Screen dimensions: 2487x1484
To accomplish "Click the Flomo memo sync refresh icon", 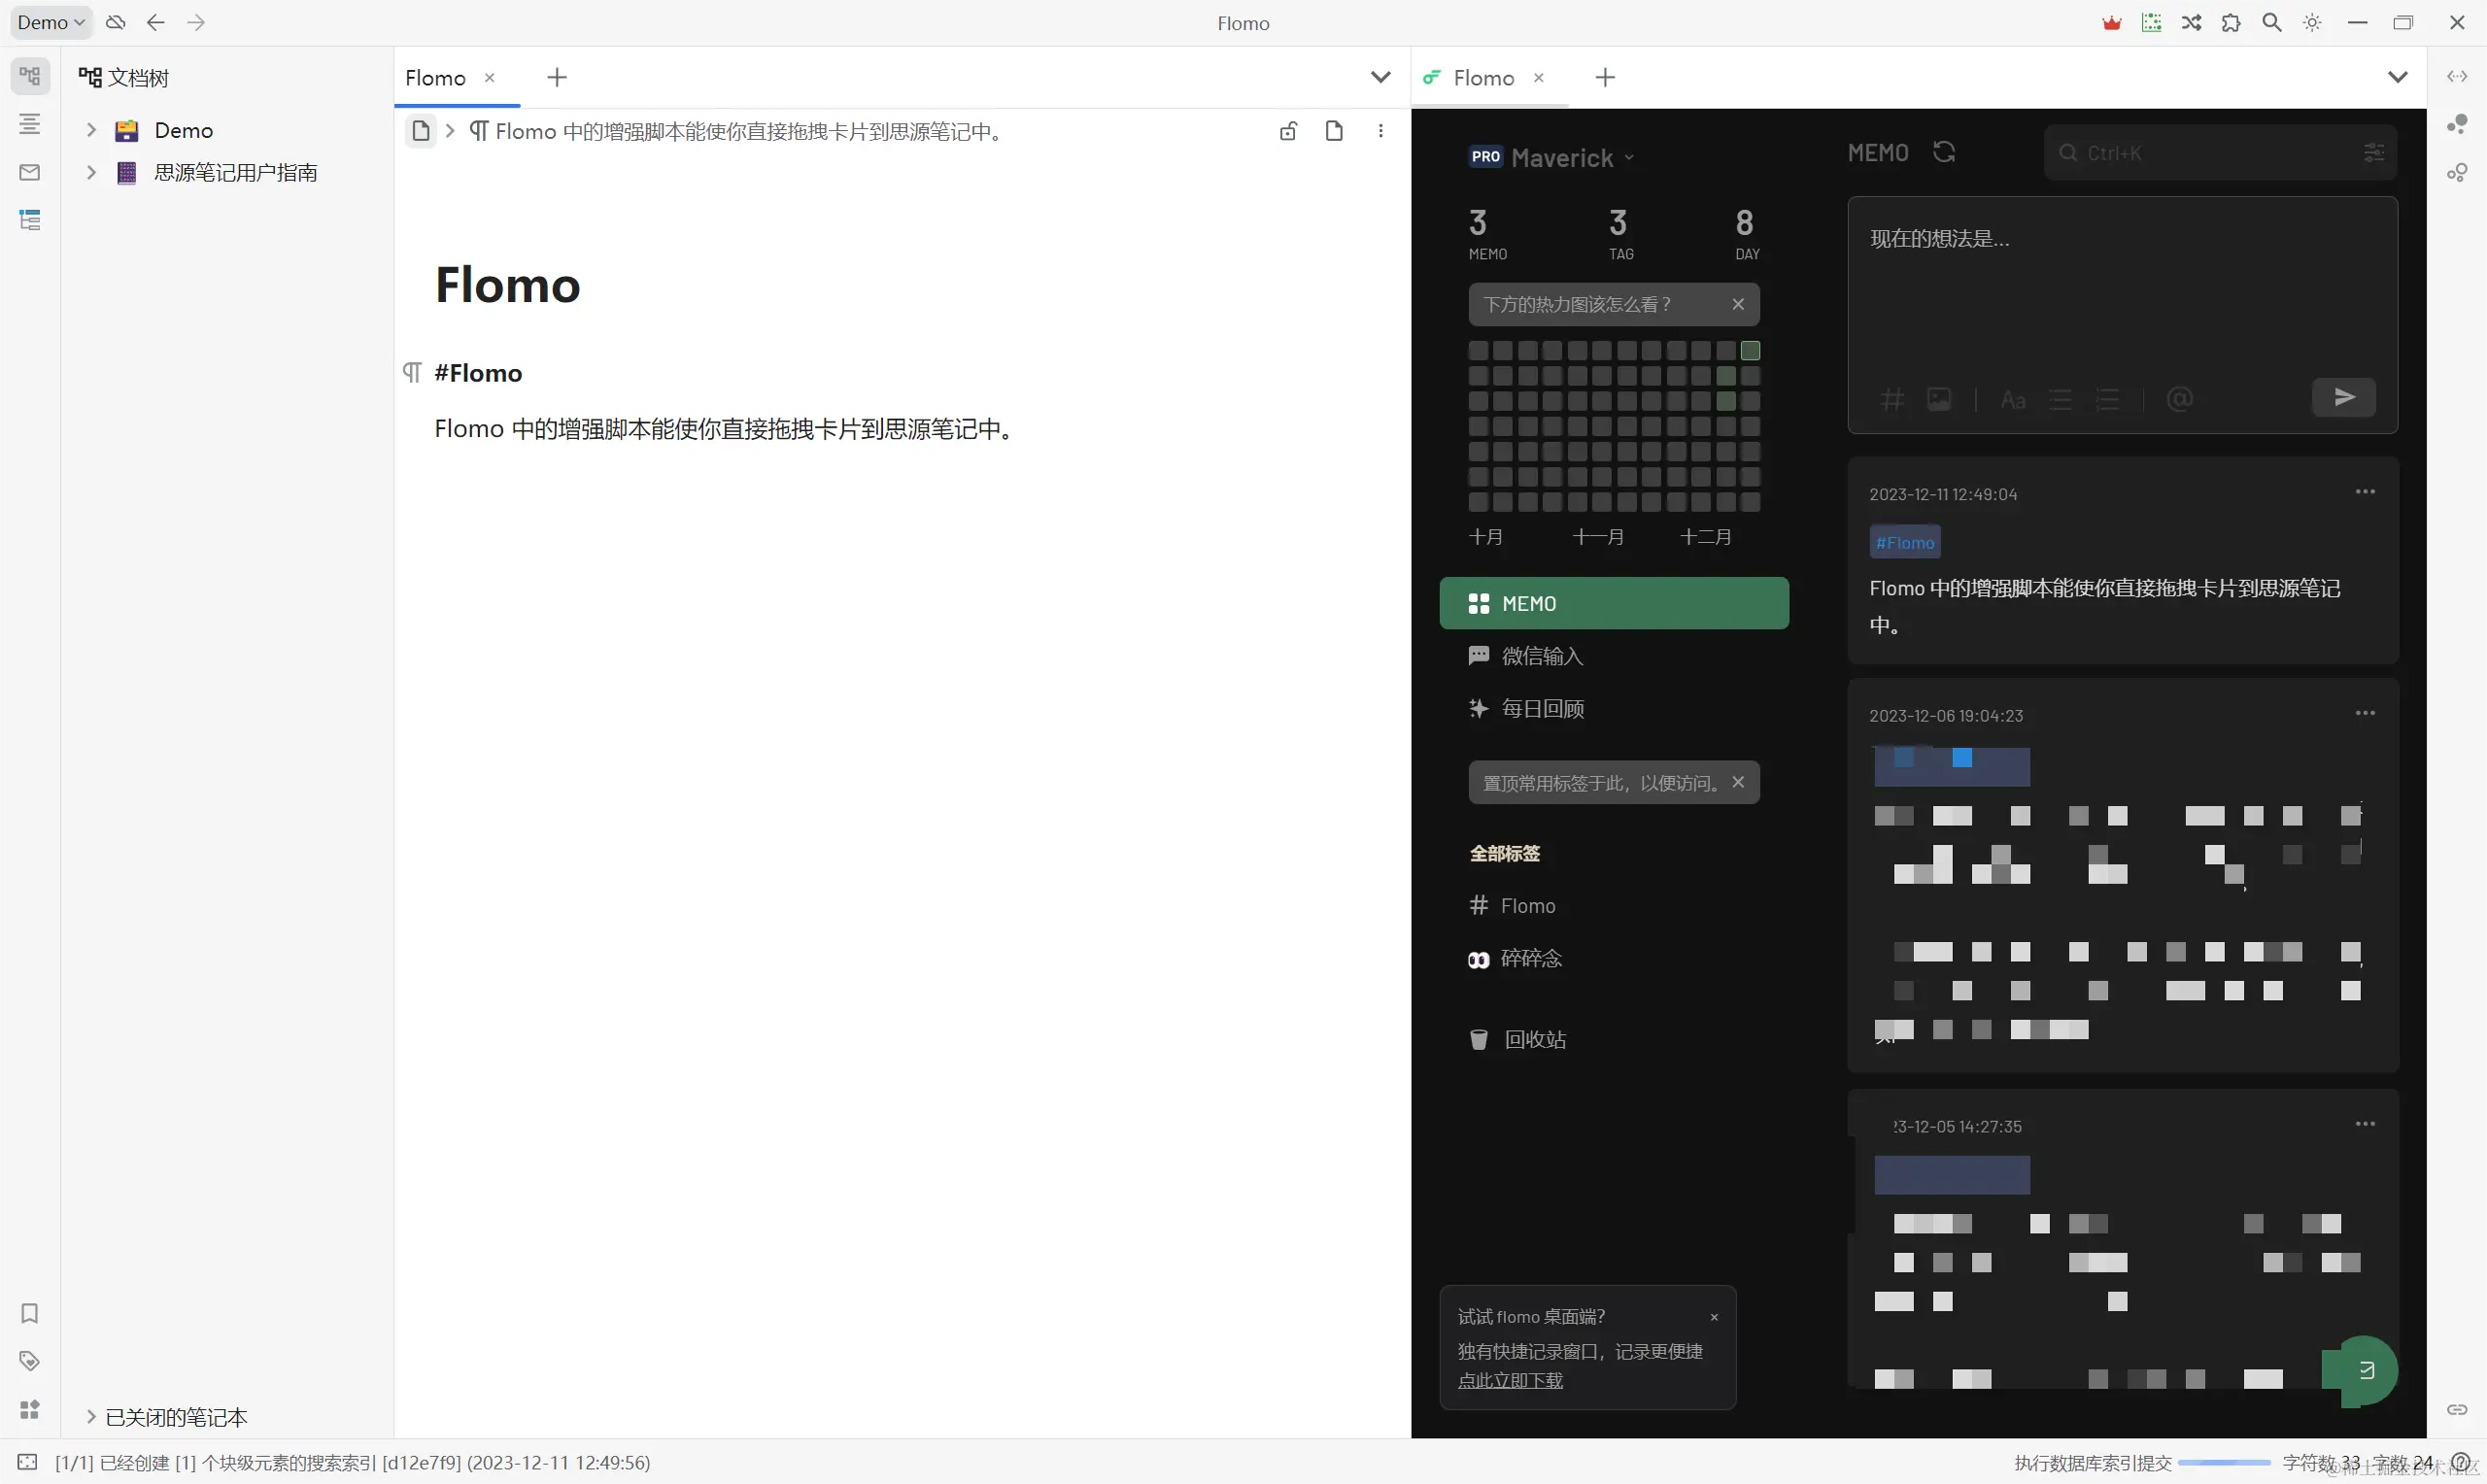I will [1944, 152].
